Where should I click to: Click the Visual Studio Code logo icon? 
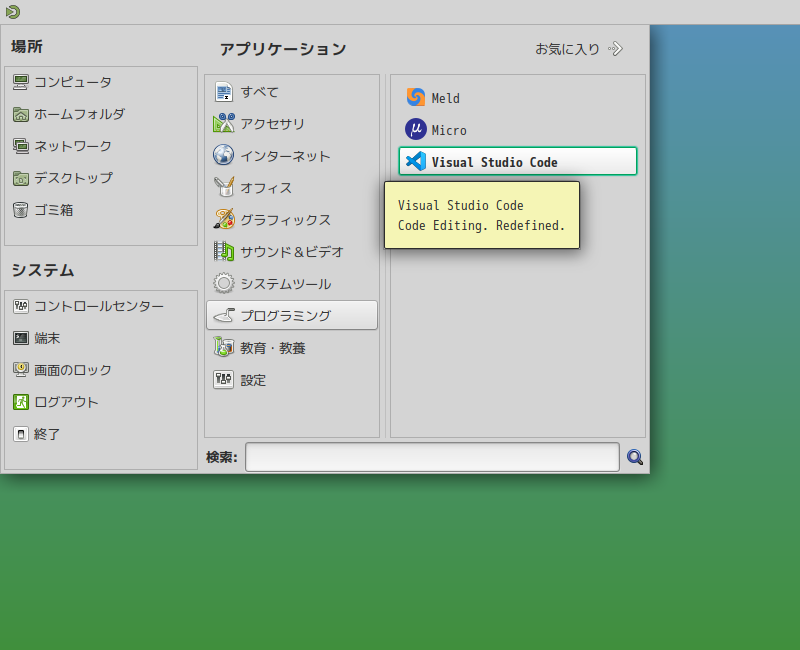click(416, 162)
